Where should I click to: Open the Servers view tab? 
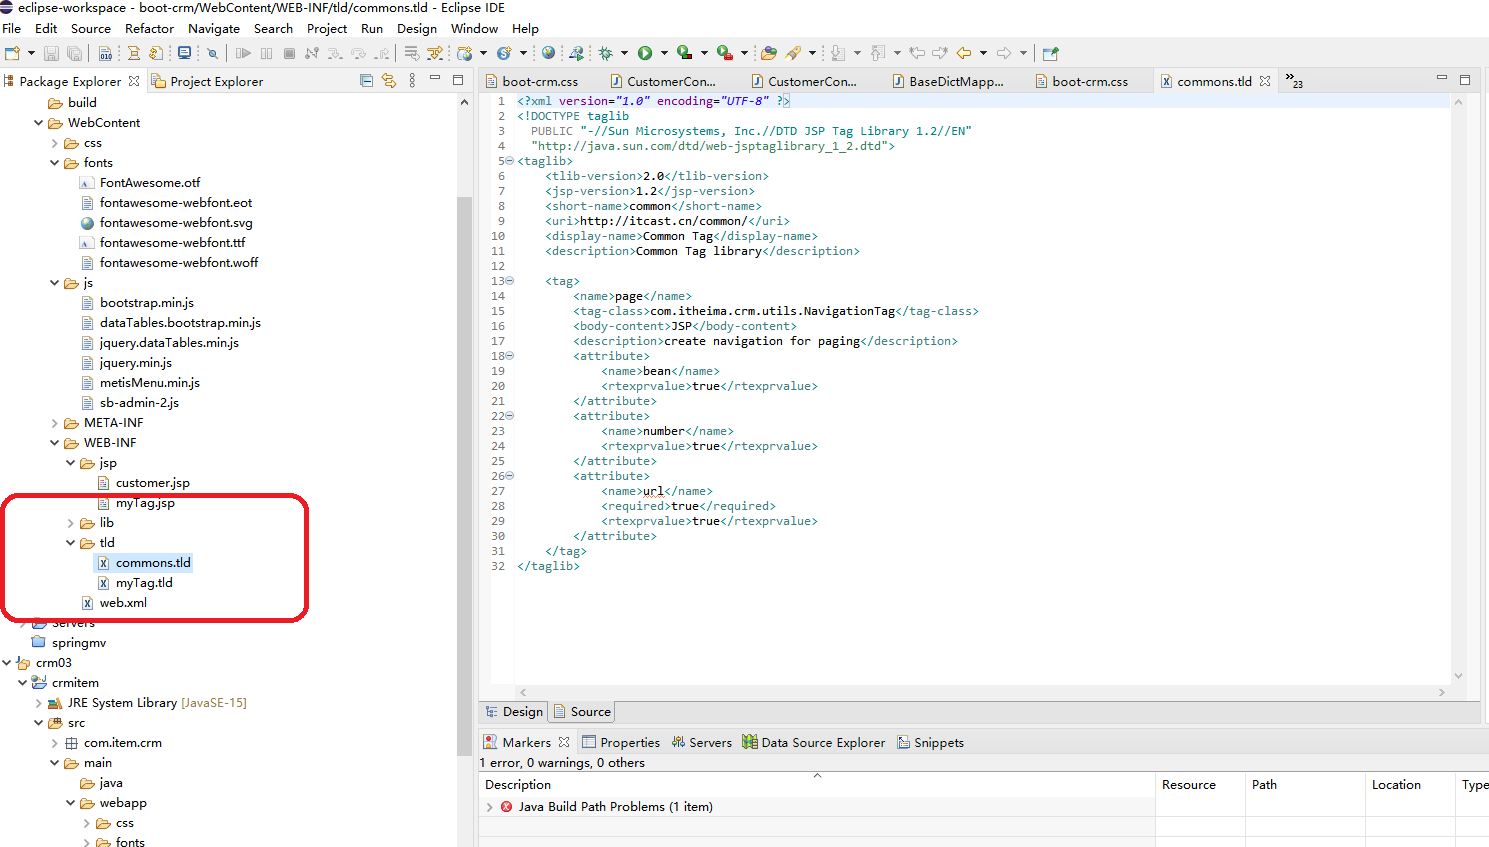(702, 742)
